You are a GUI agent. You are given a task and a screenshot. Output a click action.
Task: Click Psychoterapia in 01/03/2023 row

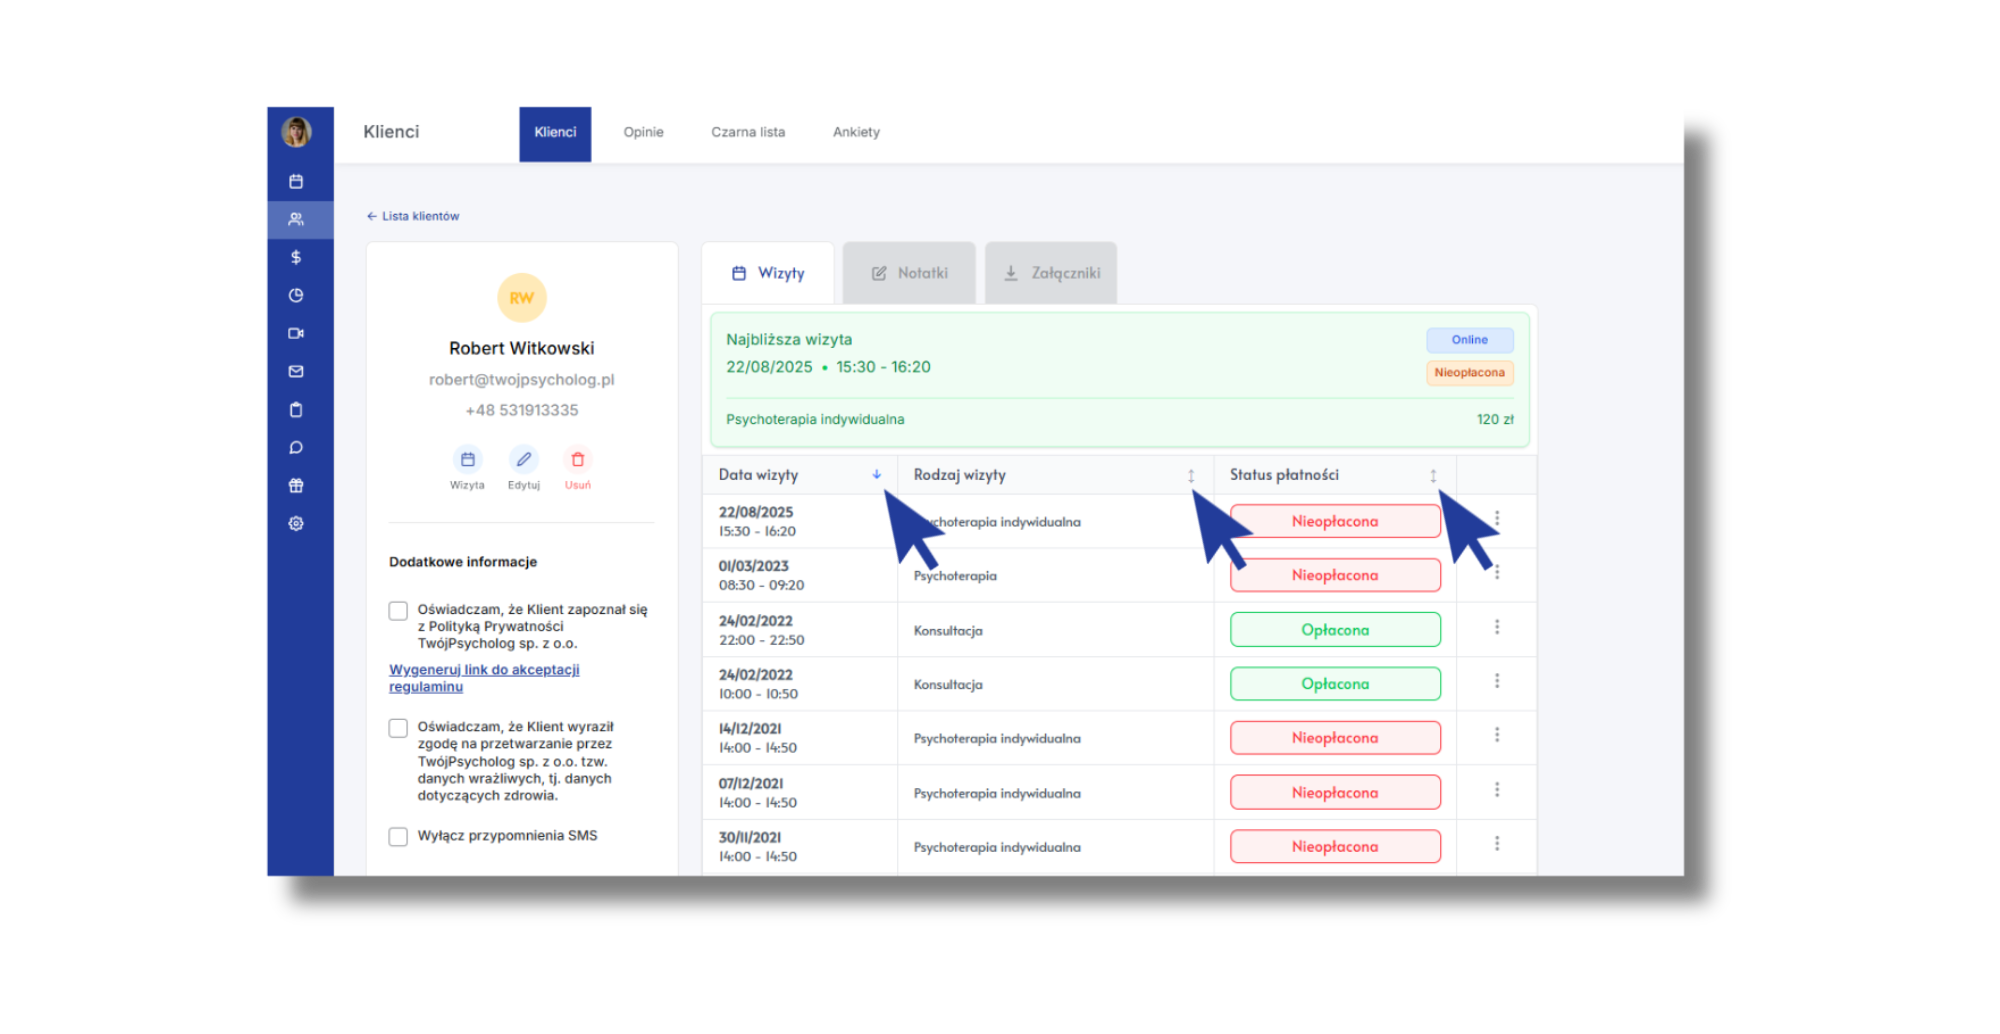coord(955,576)
